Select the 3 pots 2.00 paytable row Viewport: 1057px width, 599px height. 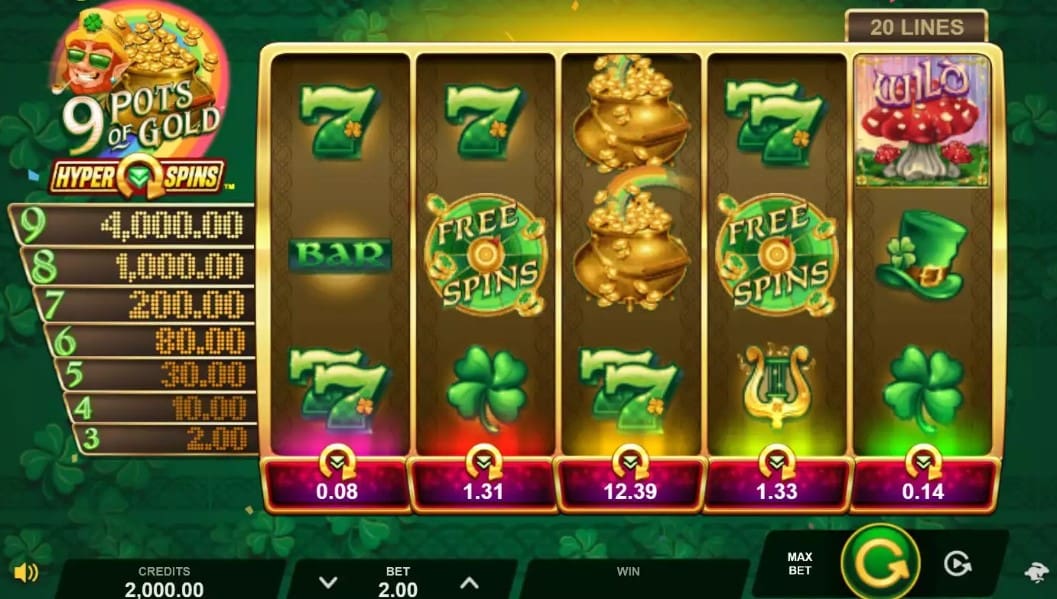coord(166,439)
